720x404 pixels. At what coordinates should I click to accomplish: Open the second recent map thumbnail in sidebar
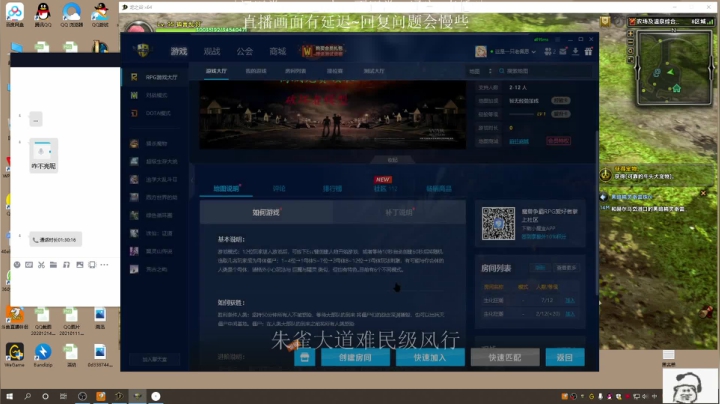pyautogui.click(x=134, y=162)
